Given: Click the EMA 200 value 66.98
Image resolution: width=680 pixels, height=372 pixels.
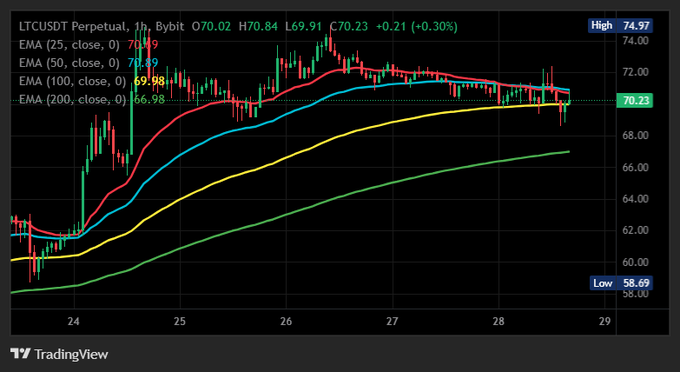Looking at the screenshot, I should 149,99.
